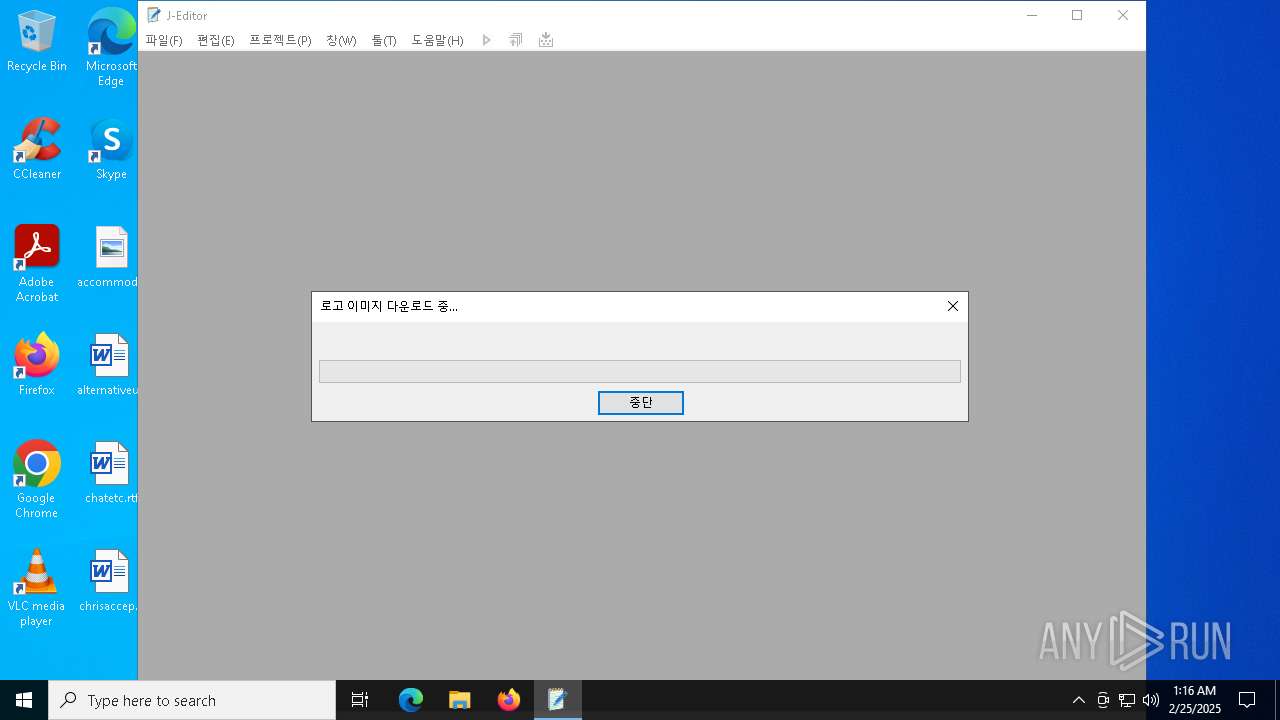Open the 창(W) menu
The height and width of the screenshot is (720, 1280).
click(341, 40)
